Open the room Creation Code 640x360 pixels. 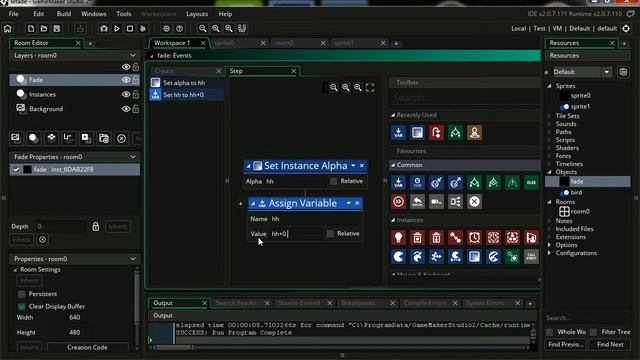[x=87, y=347]
